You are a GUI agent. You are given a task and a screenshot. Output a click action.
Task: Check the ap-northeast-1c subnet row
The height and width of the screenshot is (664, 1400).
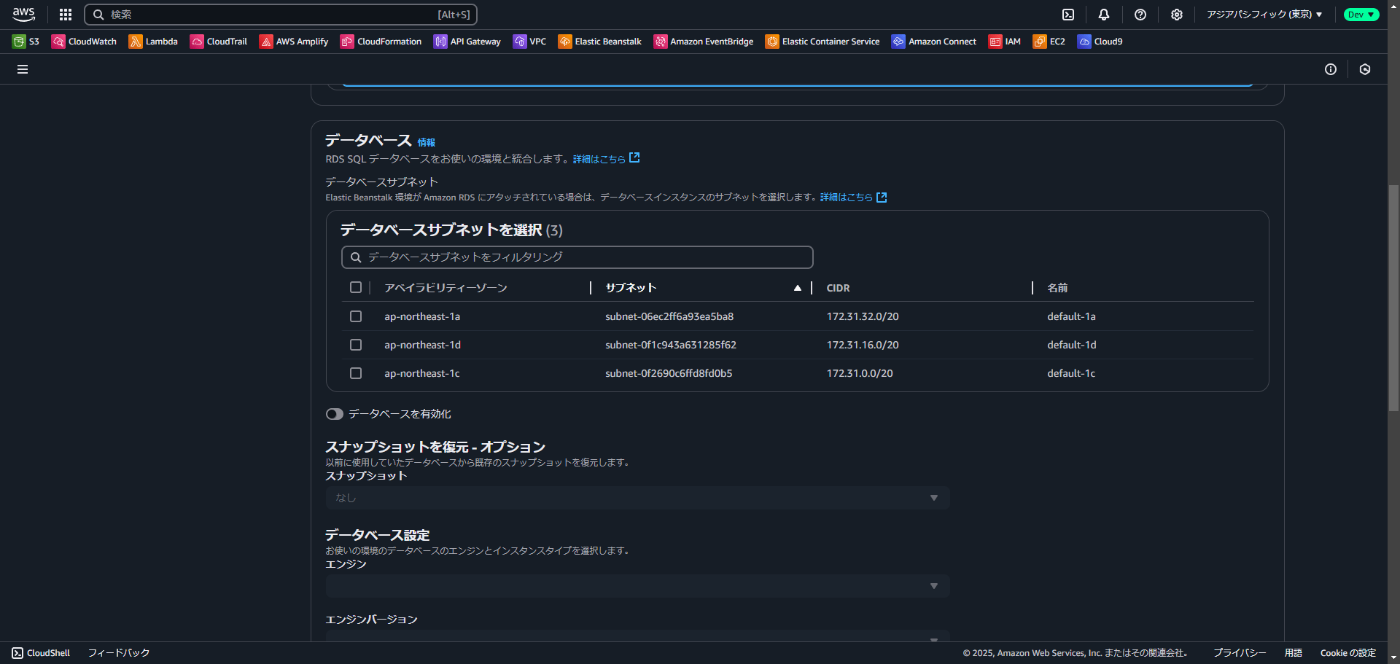coord(356,373)
